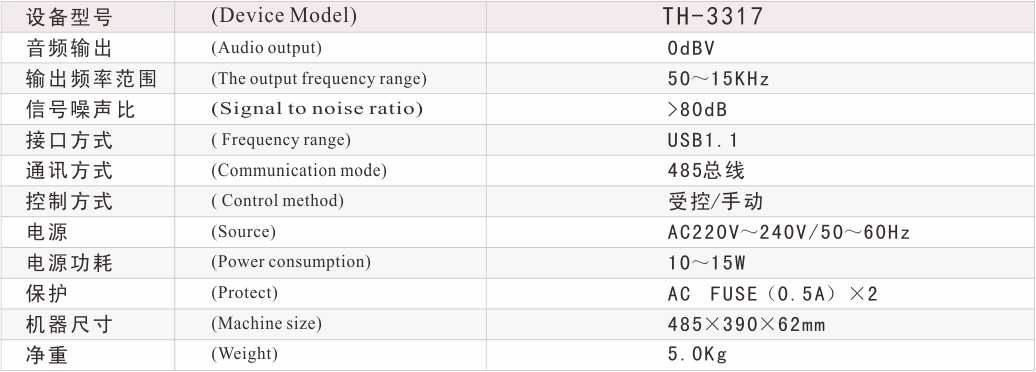Screen dimensions: 1036x372
Task: Select the 输出频率范围 row label
Action: (x=91, y=79)
